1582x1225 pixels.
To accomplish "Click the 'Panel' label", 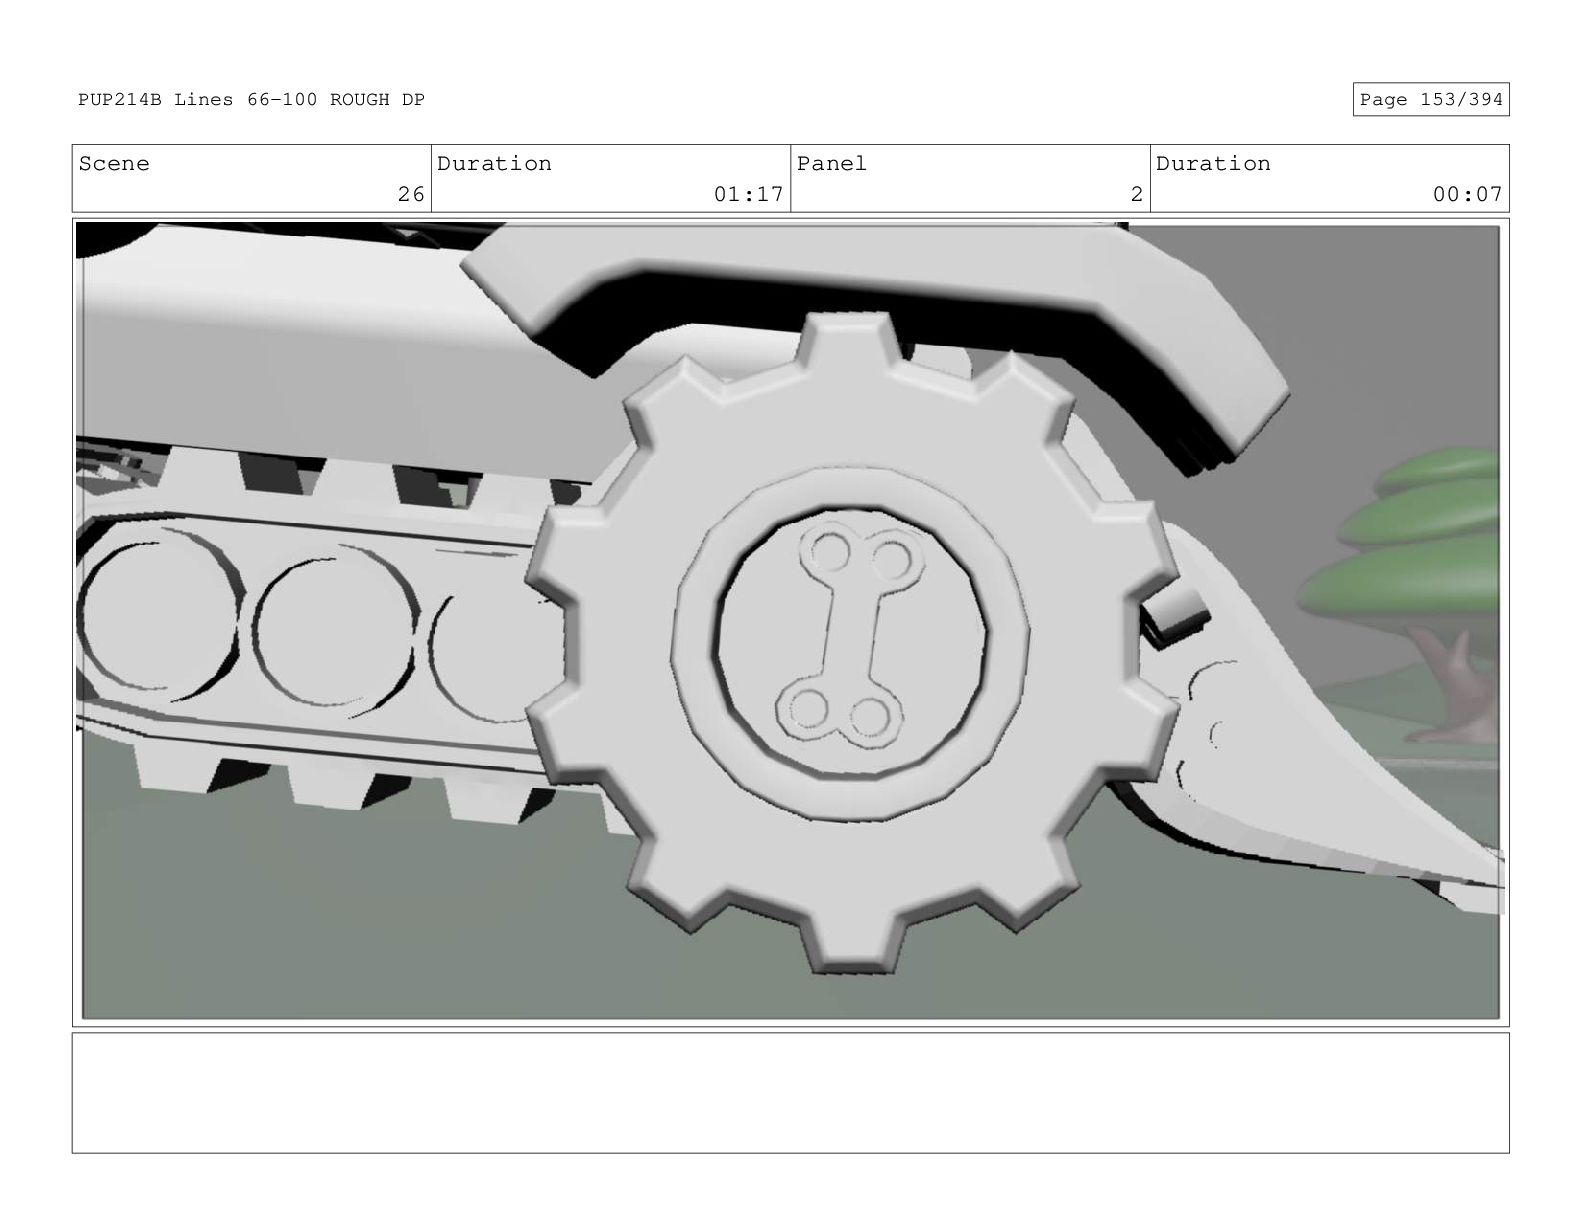I will pyautogui.click(x=832, y=164).
